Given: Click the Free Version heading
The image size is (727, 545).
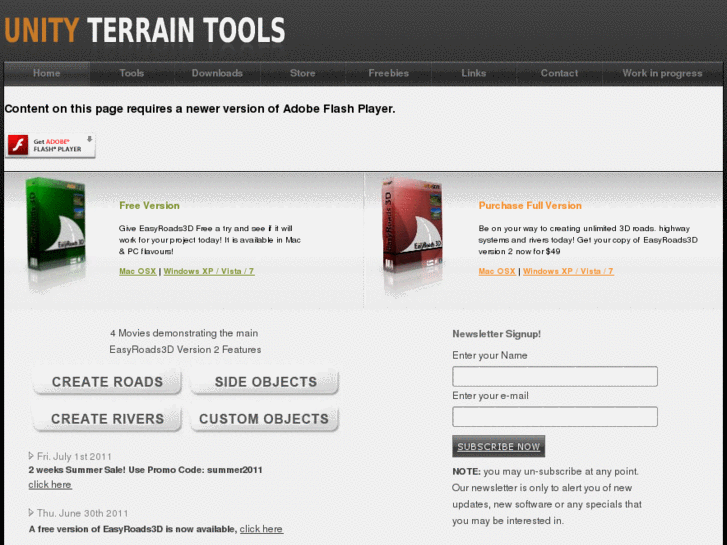Looking at the screenshot, I should [x=149, y=205].
